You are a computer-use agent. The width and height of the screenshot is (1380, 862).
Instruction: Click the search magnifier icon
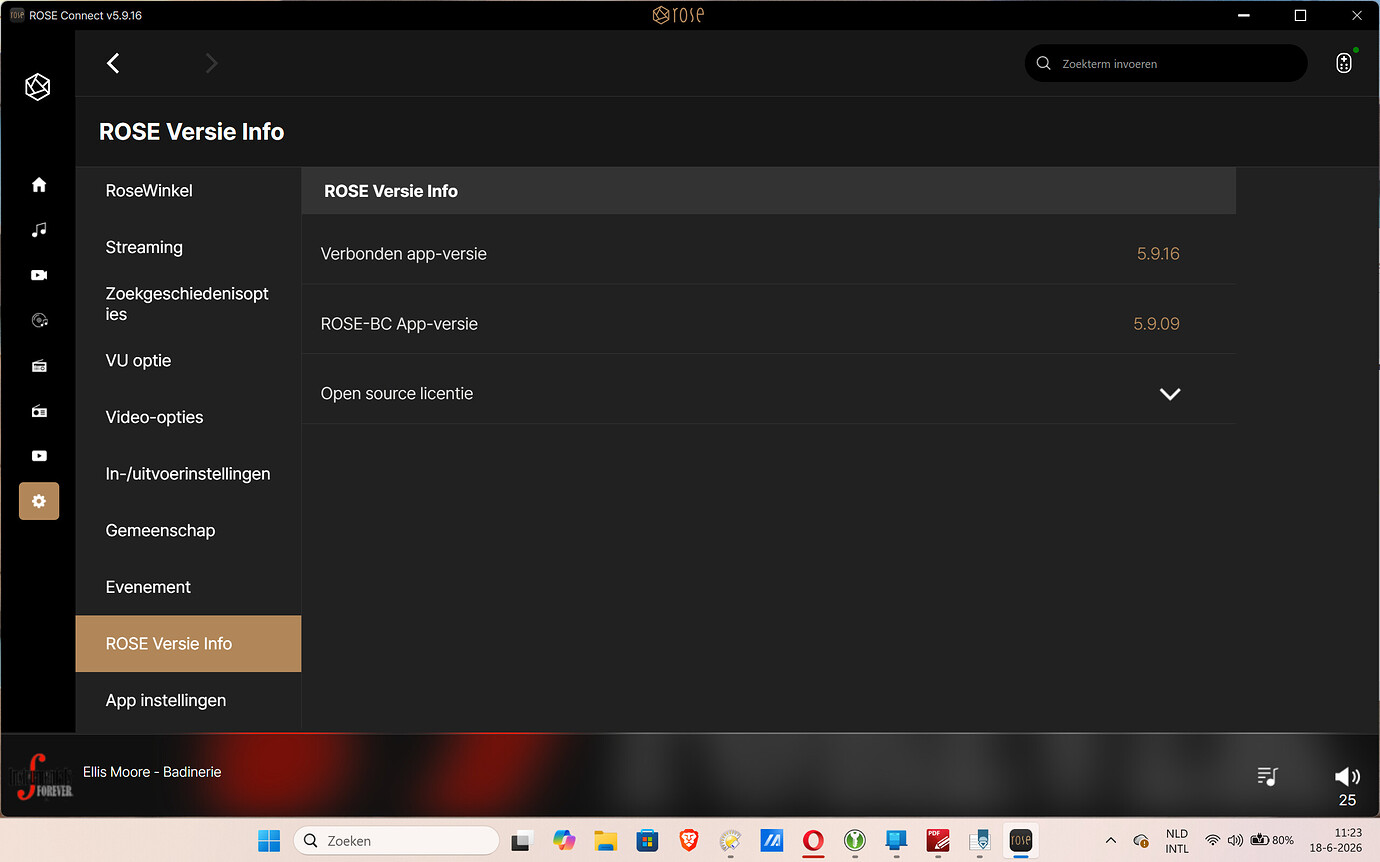click(1043, 63)
